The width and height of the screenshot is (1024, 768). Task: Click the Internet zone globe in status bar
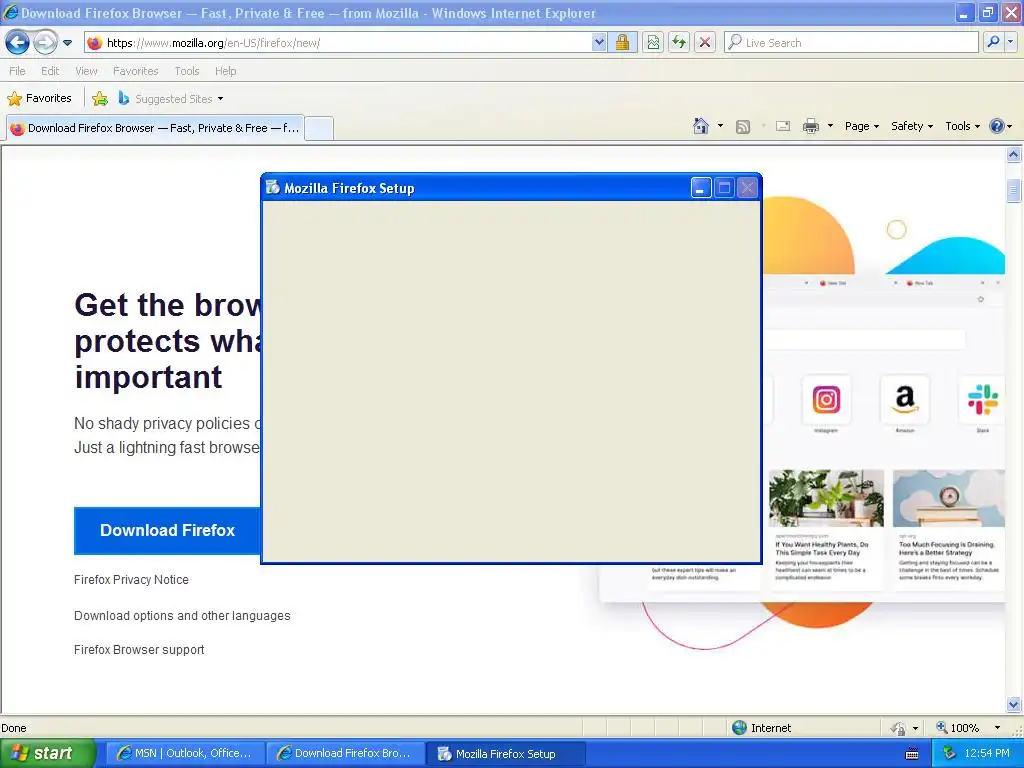(x=739, y=728)
